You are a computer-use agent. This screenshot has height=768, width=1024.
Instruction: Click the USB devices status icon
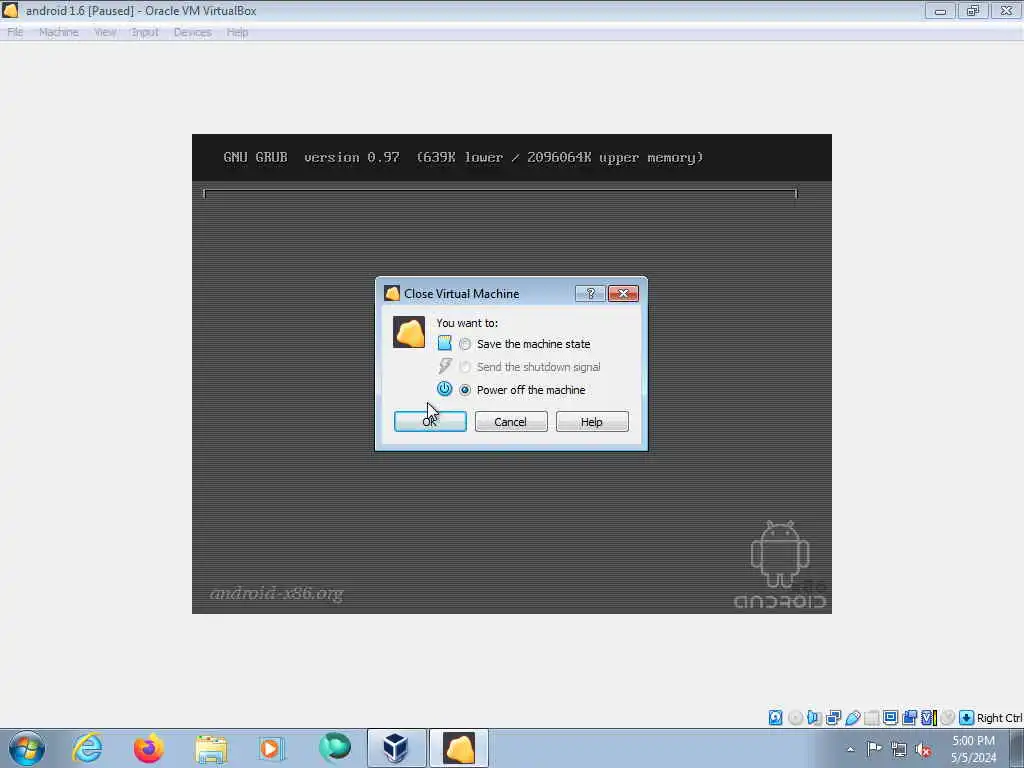tap(853, 718)
